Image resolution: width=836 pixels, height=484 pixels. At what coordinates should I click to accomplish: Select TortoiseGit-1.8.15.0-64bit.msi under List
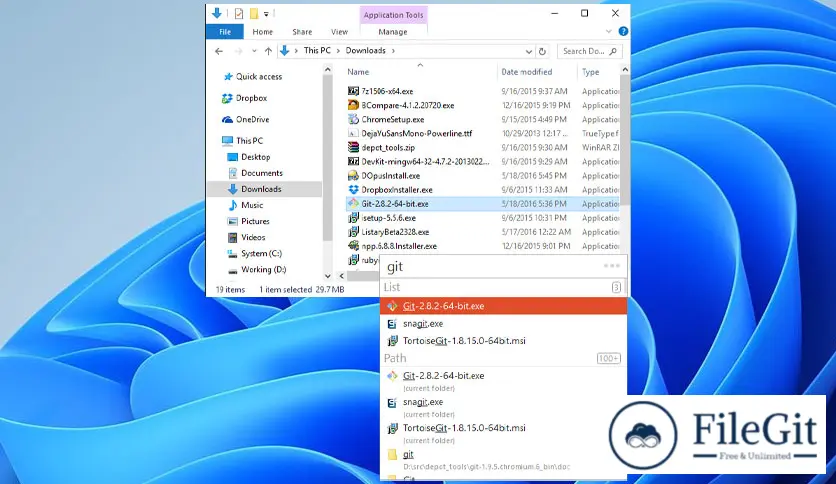pyautogui.click(x=504, y=341)
